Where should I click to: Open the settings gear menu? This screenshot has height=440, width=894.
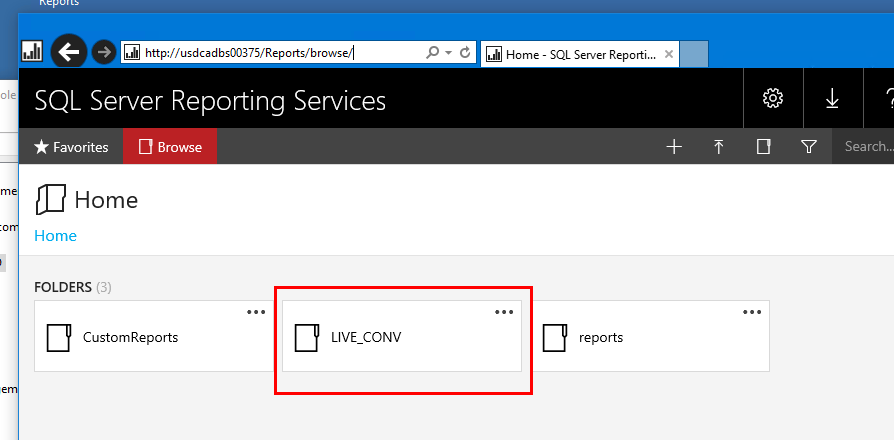(772, 98)
